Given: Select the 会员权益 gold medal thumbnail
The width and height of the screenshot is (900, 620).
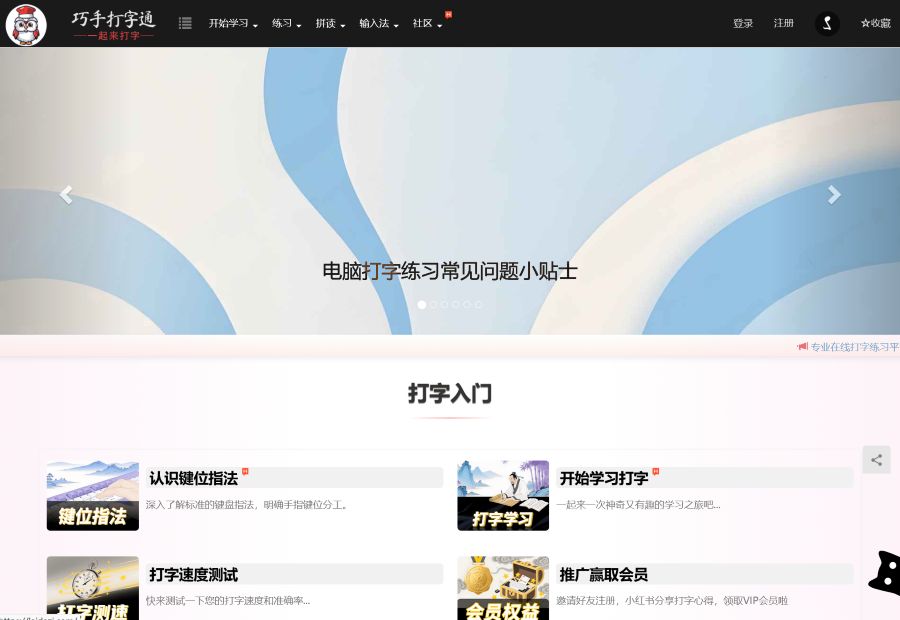Looking at the screenshot, I should (x=502, y=588).
